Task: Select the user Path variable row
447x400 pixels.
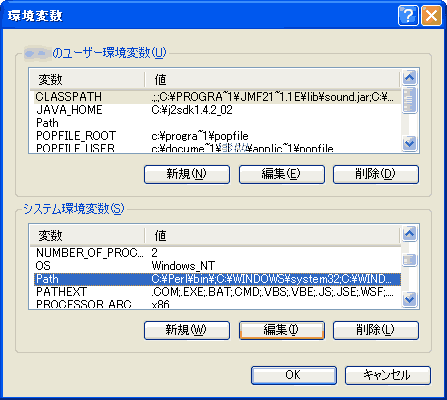Action: click(215, 123)
